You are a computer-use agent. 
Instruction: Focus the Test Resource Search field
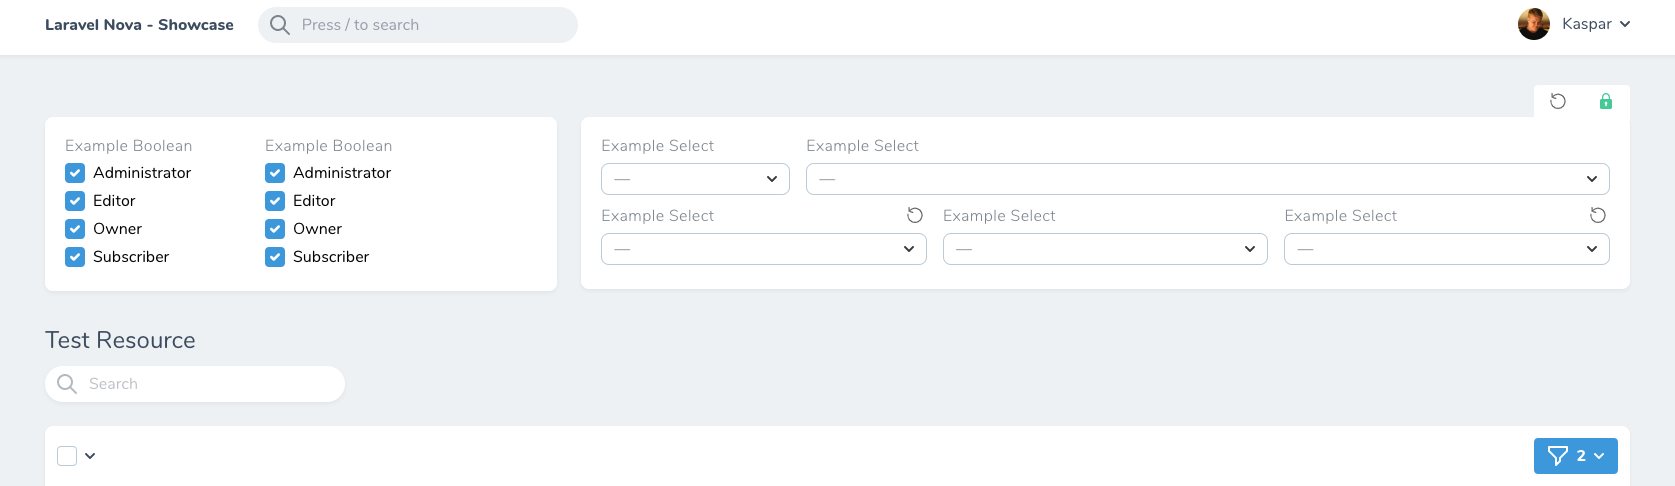195,384
